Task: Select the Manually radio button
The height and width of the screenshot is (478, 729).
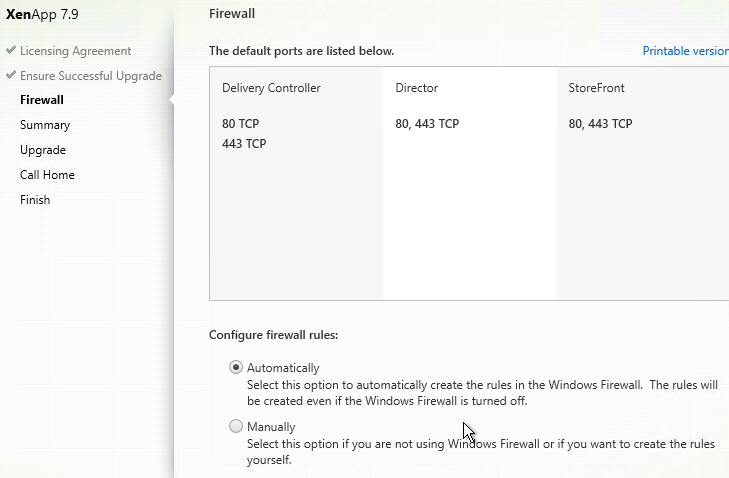Action: [236, 426]
